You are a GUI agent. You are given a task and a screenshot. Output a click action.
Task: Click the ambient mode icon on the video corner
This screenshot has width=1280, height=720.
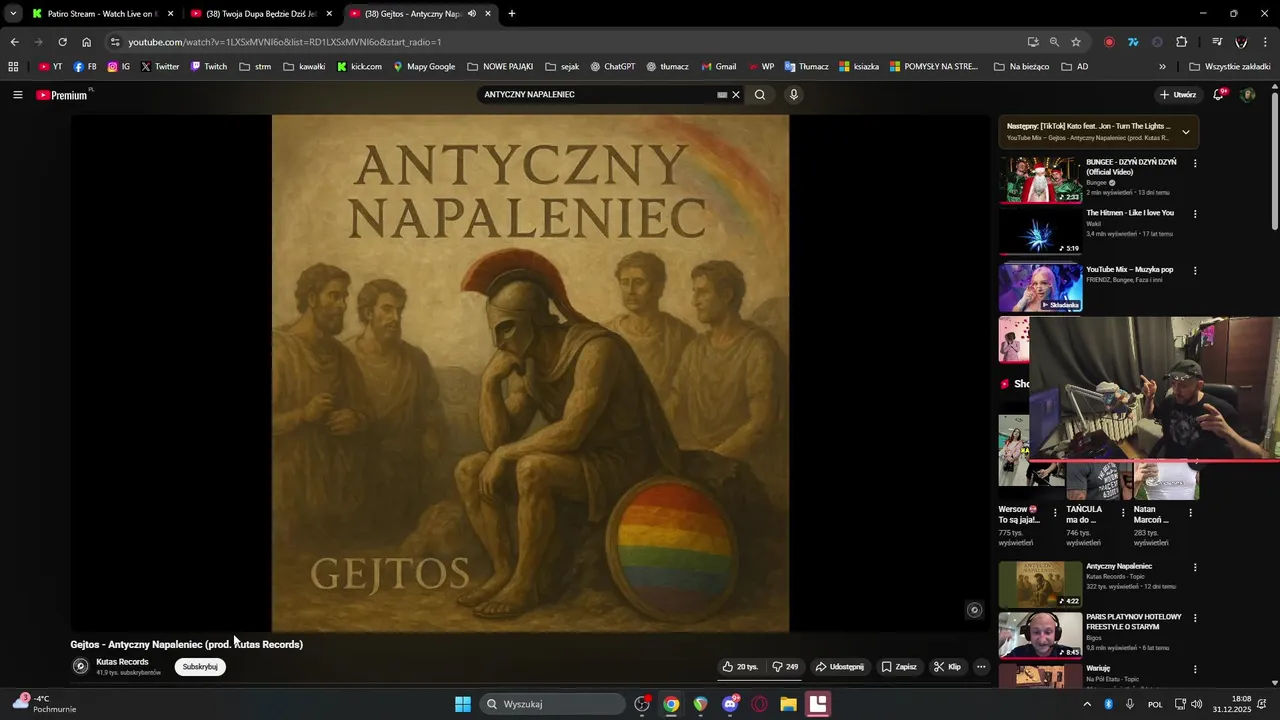tap(975, 610)
